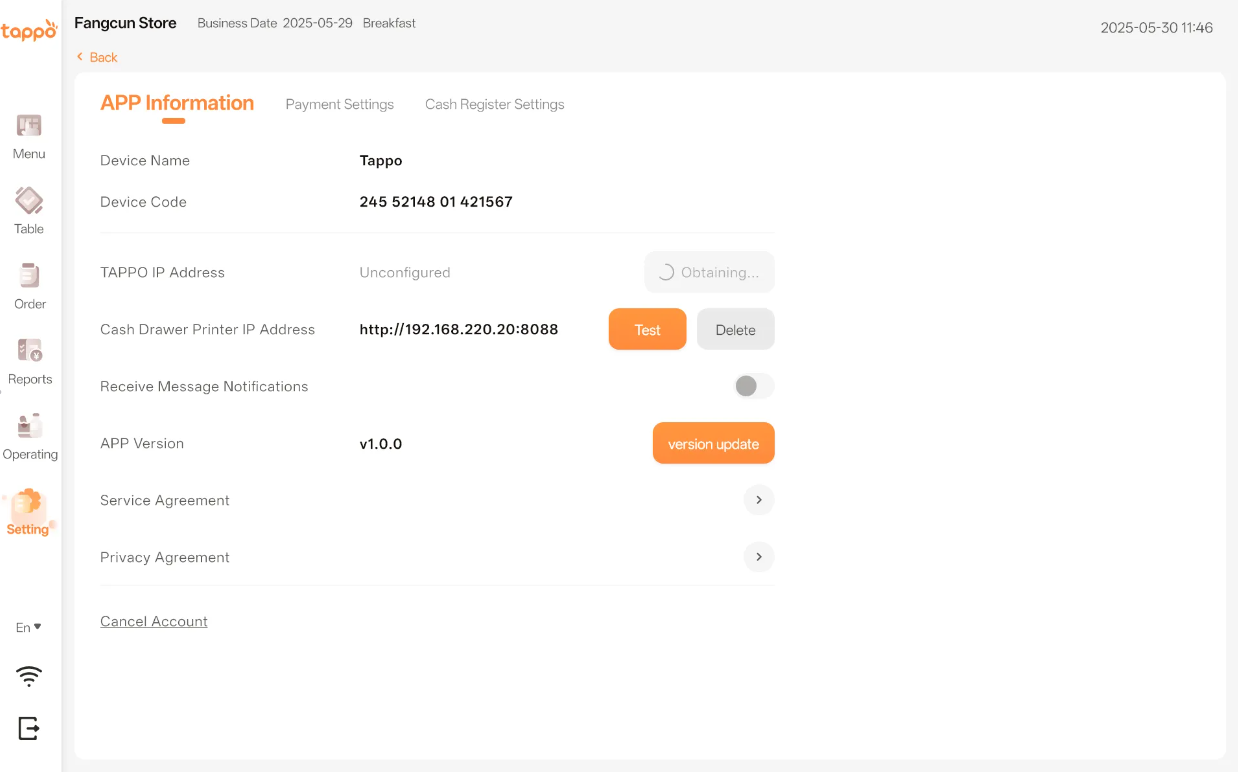Enable Receive Message Notifications toggle

[754, 386]
